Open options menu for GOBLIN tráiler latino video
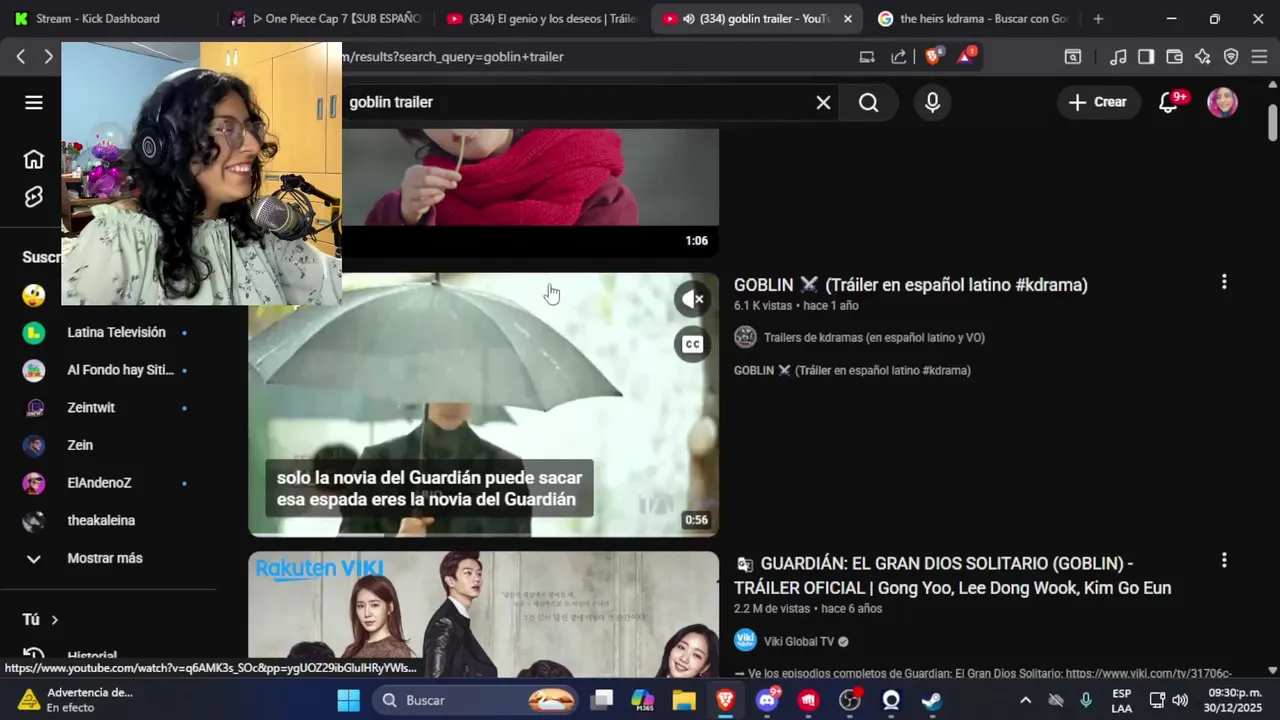This screenshot has width=1280, height=720. coord(1224,283)
